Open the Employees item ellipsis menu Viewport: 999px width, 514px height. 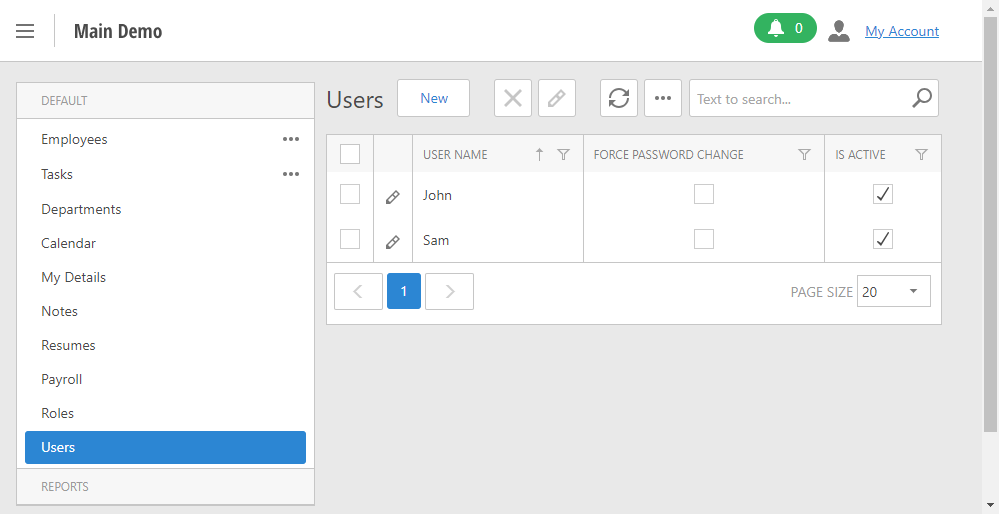(291, 139)
